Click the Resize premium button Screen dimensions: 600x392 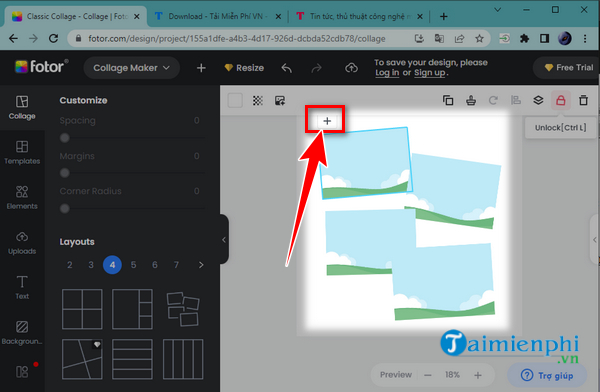pos(244,68)
